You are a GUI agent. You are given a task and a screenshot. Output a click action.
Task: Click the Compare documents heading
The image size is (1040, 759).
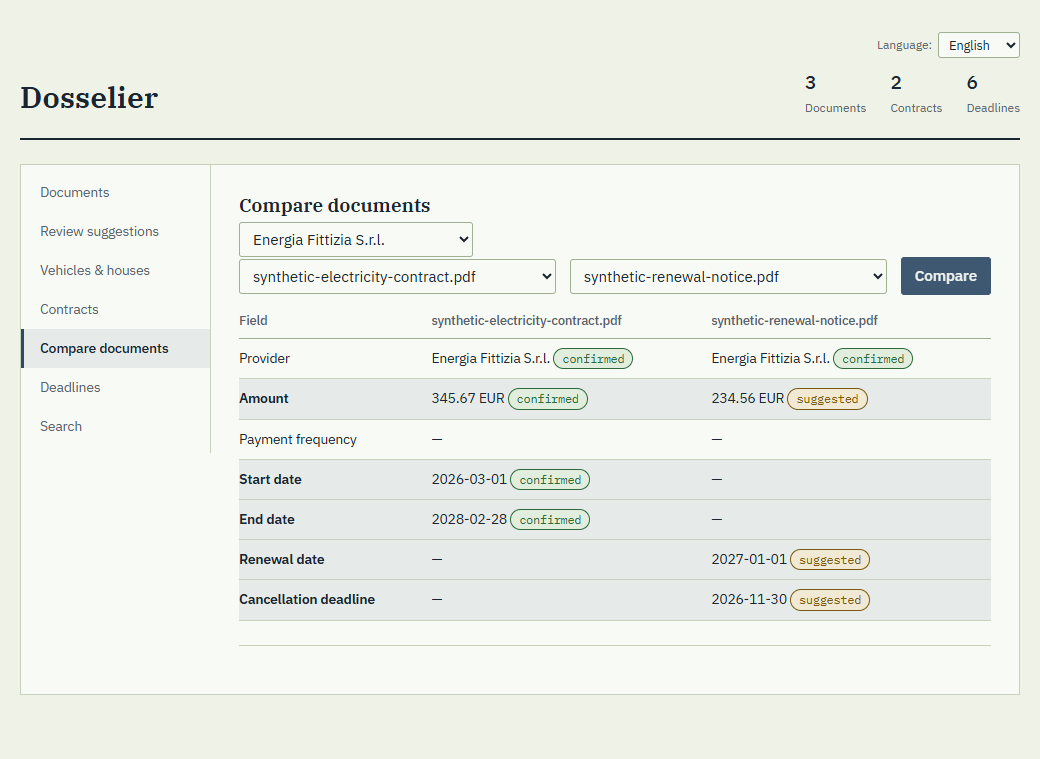[x=334, y=206]
